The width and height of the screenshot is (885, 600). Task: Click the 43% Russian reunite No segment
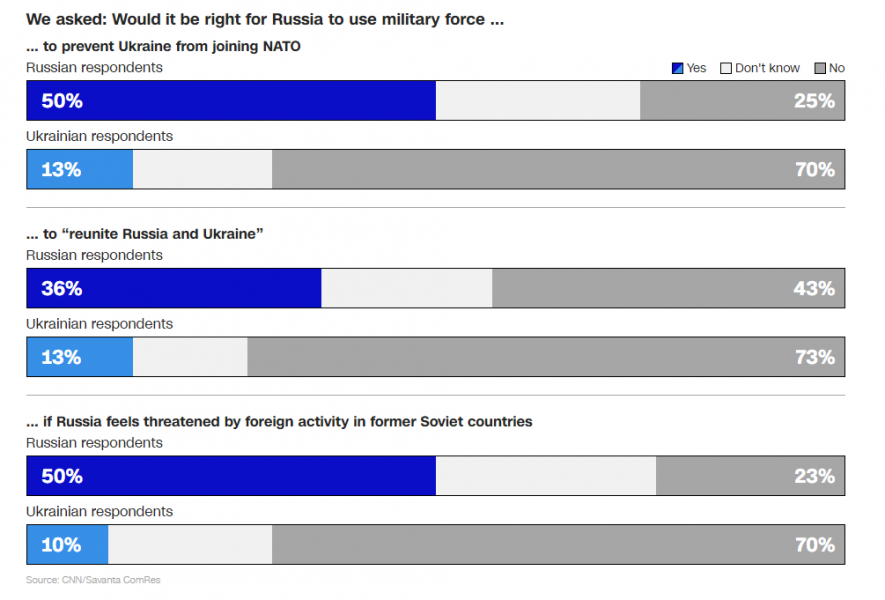pos(668,288)
